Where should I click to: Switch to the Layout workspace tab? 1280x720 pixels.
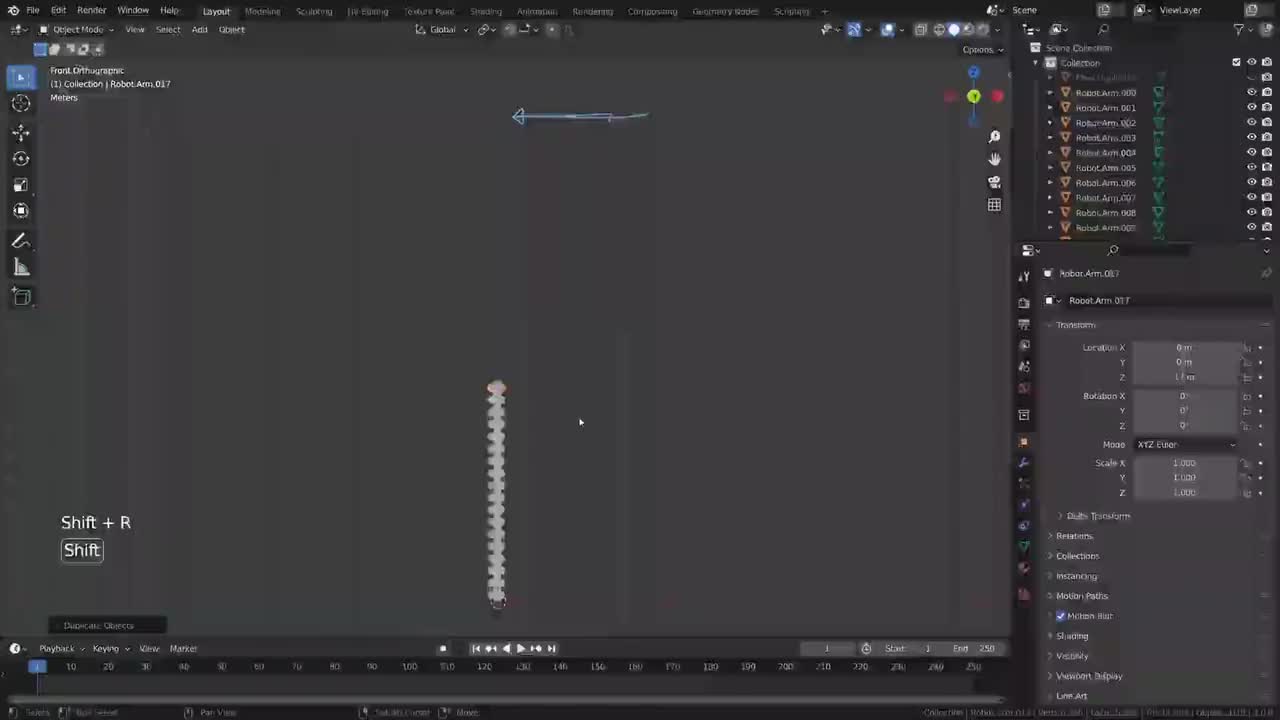pos(216,12)
